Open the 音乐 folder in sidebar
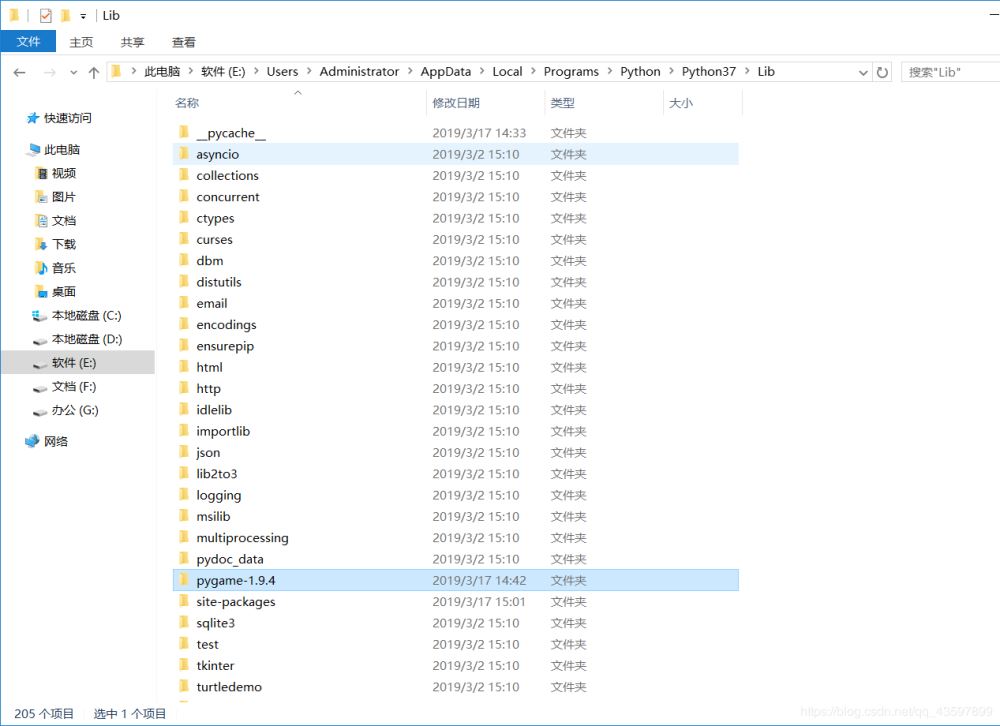Screen dimensions: 1000x726 point(55,267)
